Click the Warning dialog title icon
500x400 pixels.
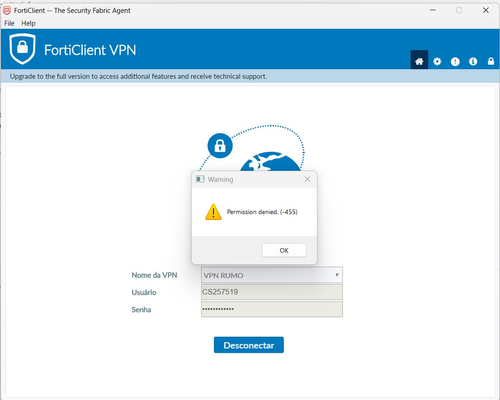200,179
